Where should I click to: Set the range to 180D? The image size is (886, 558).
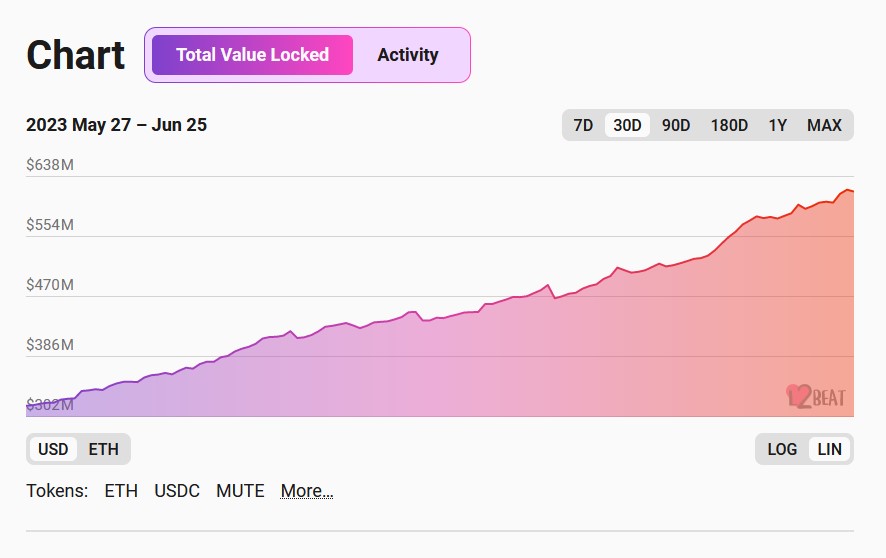(729, 125)
